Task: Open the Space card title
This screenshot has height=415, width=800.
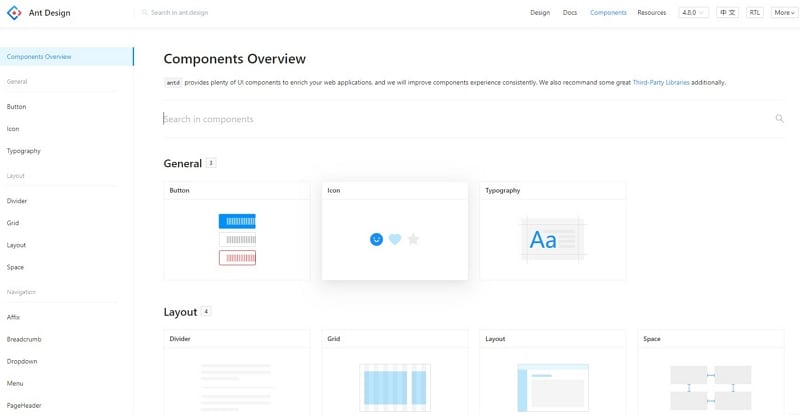Action: point(652,339)
